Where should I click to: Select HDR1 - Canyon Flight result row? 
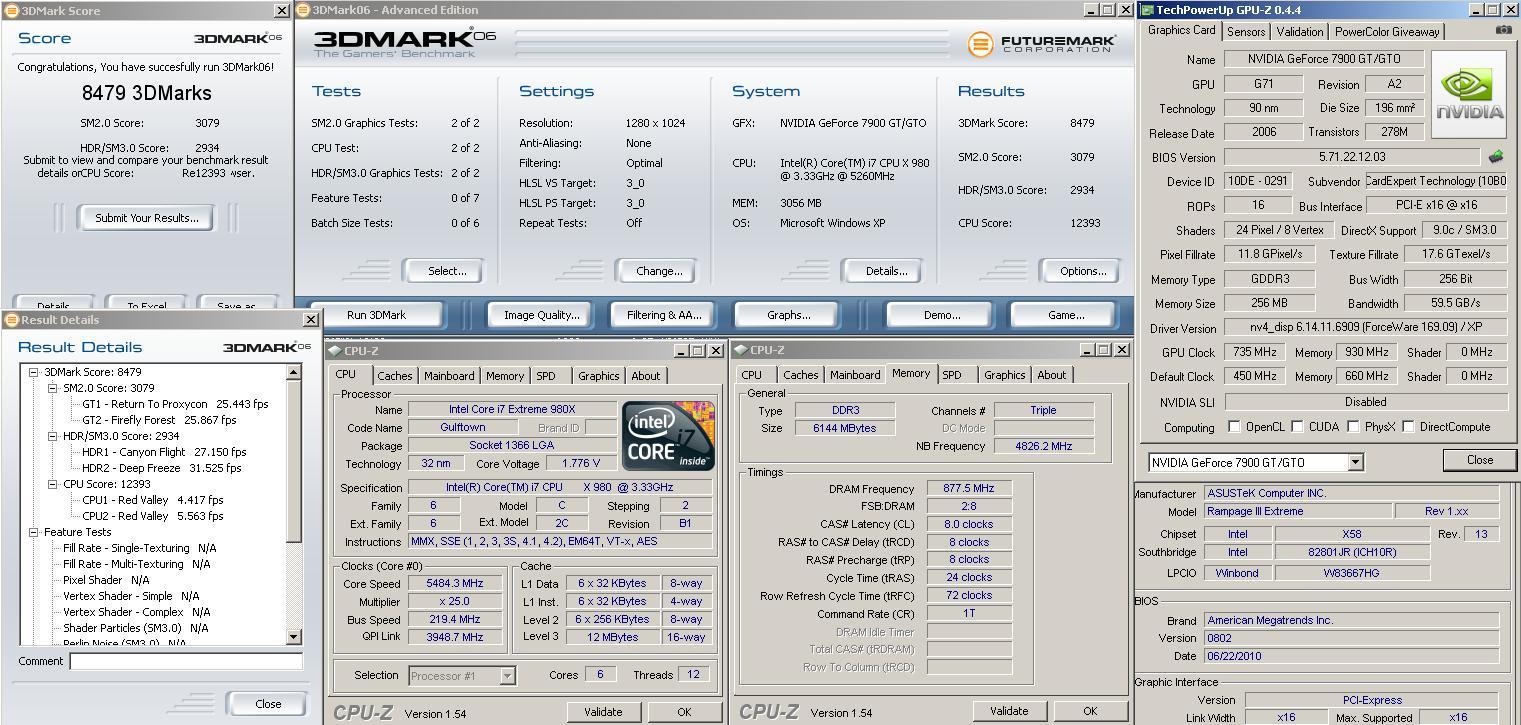coord(163,452)
